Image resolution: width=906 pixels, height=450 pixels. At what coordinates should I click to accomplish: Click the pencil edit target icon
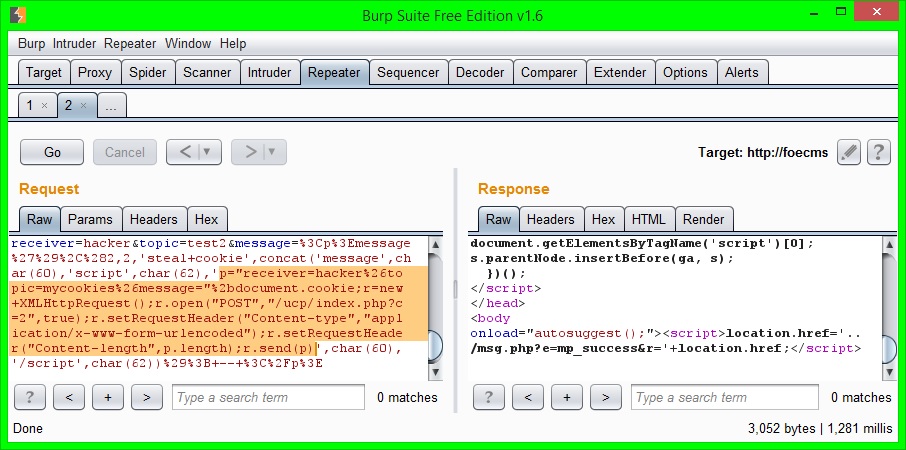[x=849, y=153]
